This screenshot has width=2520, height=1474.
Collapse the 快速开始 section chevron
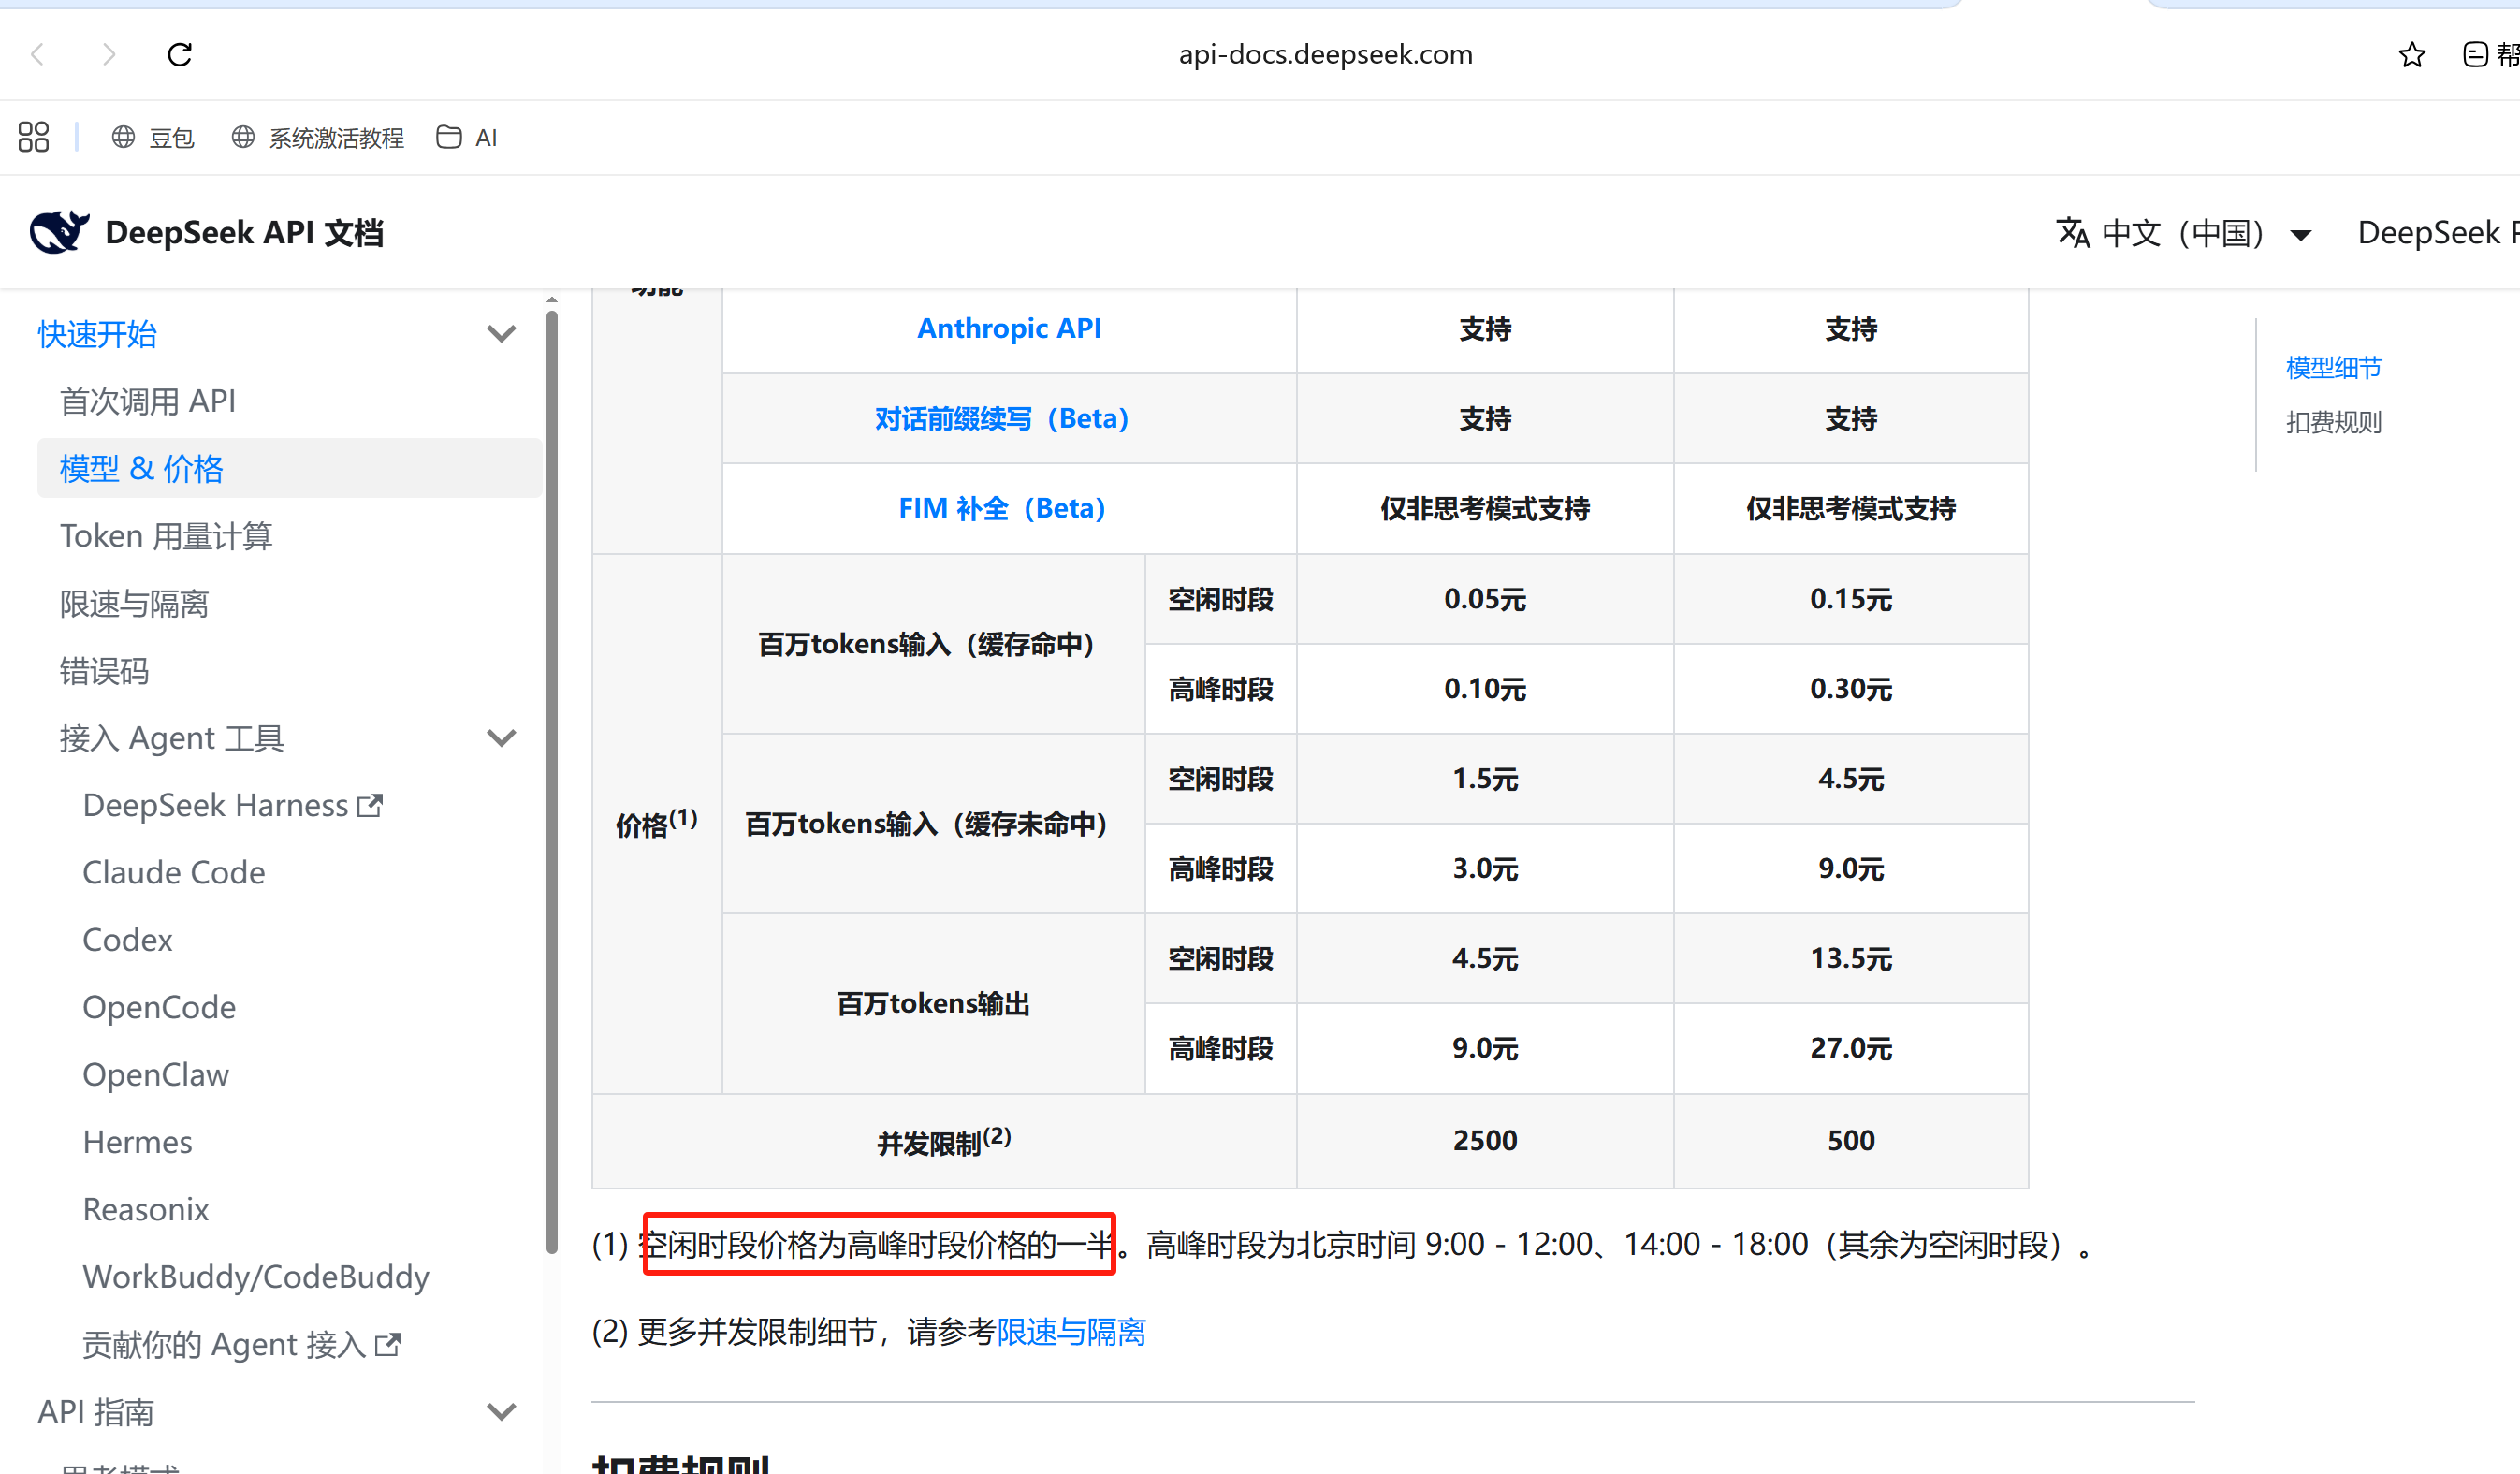tap(501, 334)
